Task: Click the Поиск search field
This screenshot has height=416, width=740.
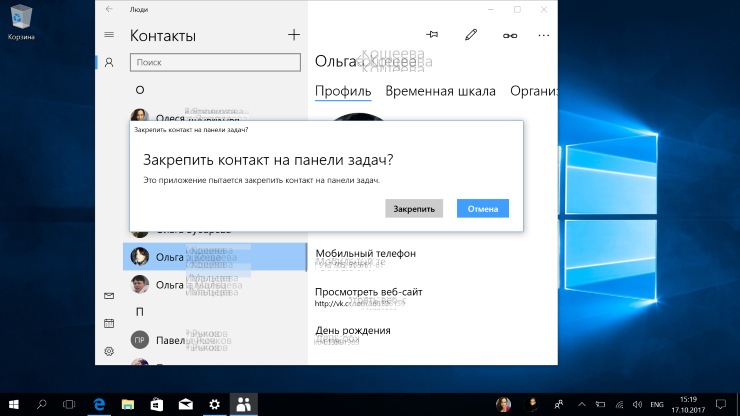Action: coord(215,62)
